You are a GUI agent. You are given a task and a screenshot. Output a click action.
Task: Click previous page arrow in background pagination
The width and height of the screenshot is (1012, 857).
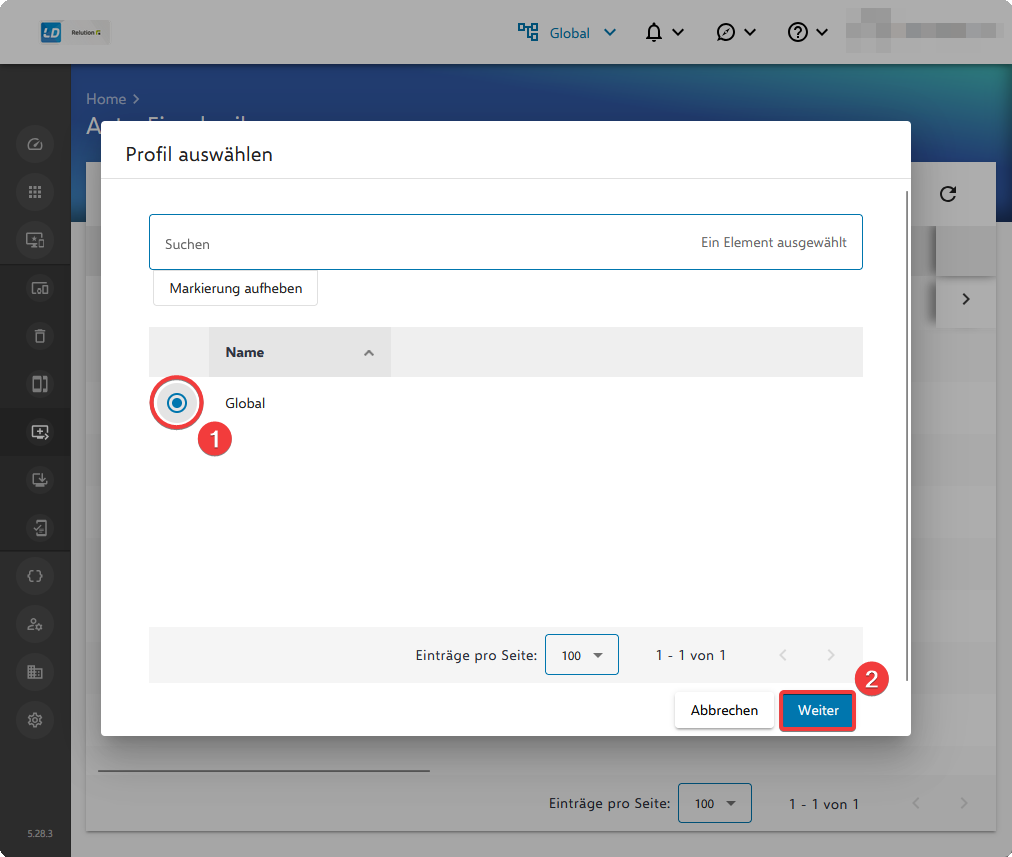point(916,803)
